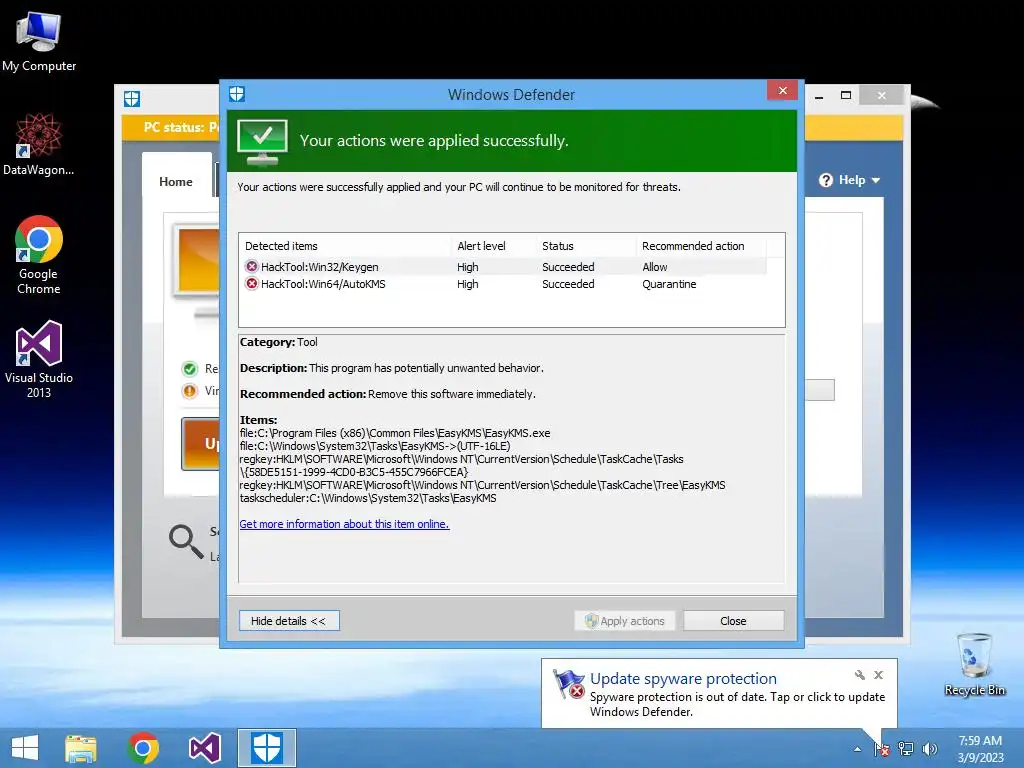The height and width of the screenshot is (768, 1024).
Task: Click the flag icon in the notification
Action: pyautogui.click(x=568, y=683)
